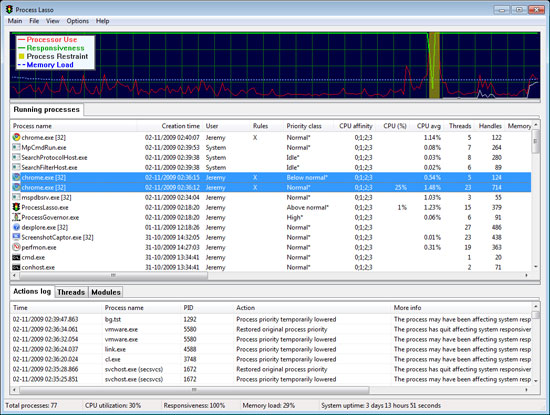Viewport: 550px width, 415px height.
Task: Switch to the Threads tab
Action: tap(71, 292)
